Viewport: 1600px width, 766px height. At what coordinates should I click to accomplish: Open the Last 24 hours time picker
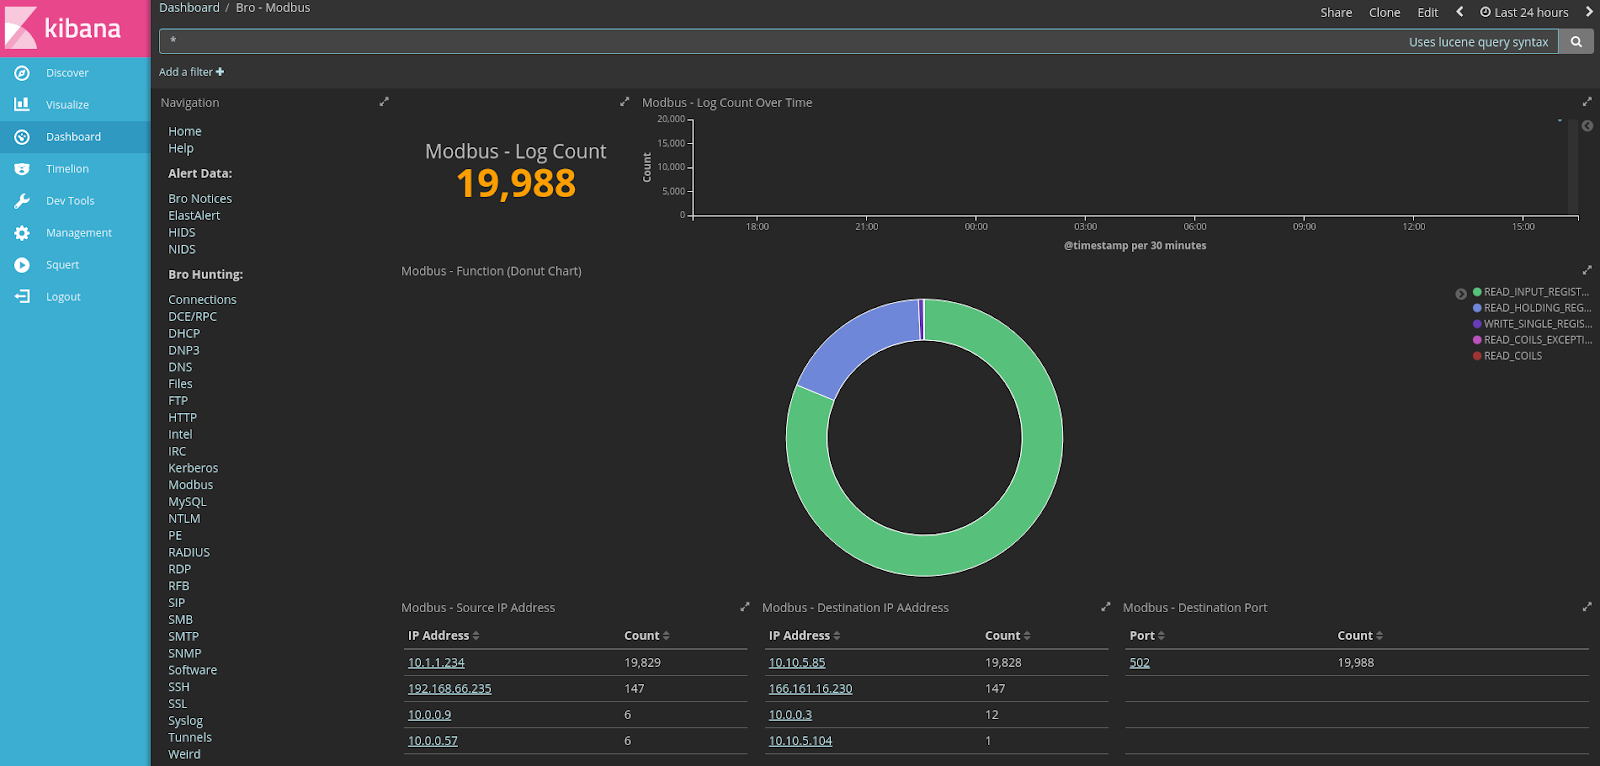tap(1525, 13)
